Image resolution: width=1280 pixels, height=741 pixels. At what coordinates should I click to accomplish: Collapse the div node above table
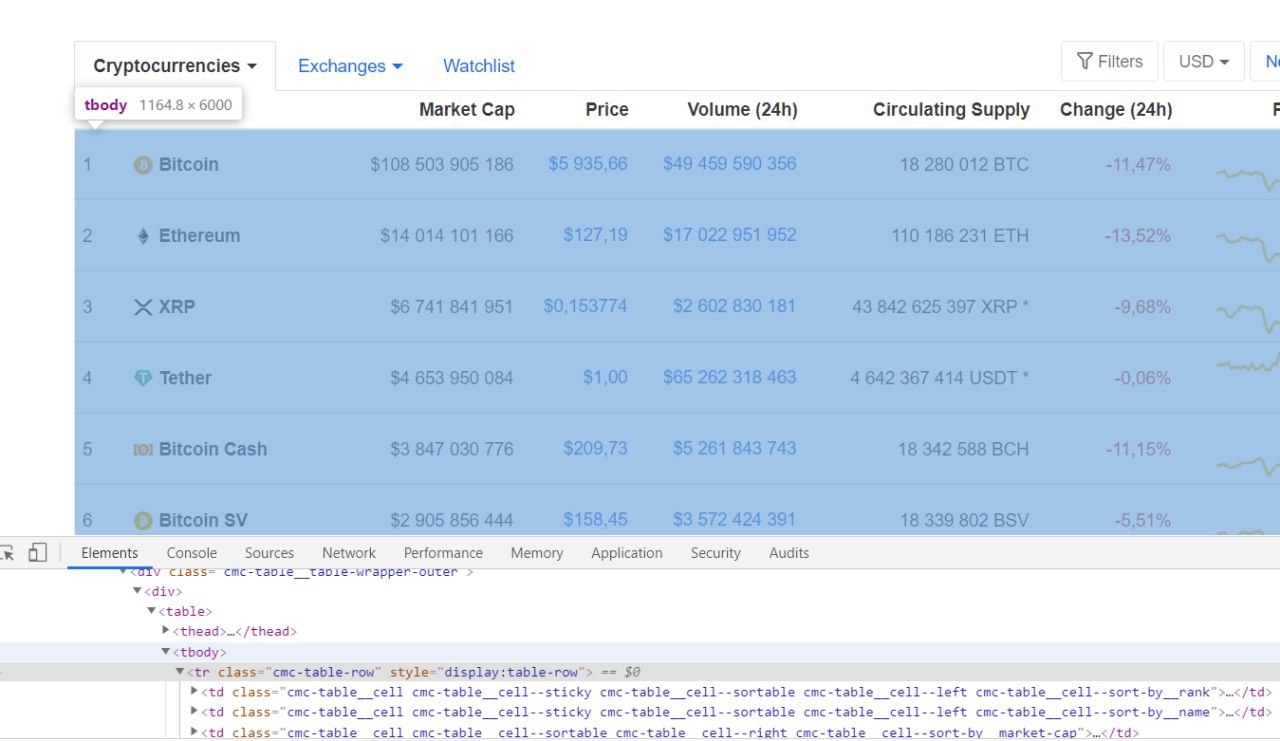coord(137,591)
